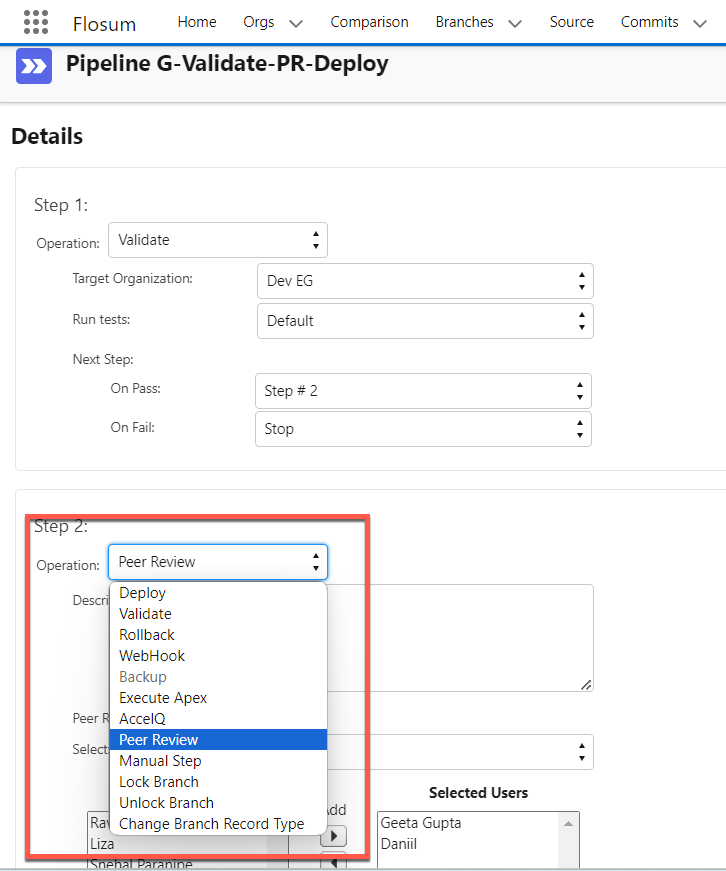Viewport: 726px width, 871px height.
Task: Select Deploy from the operation list
Action: tap(143, 593)
